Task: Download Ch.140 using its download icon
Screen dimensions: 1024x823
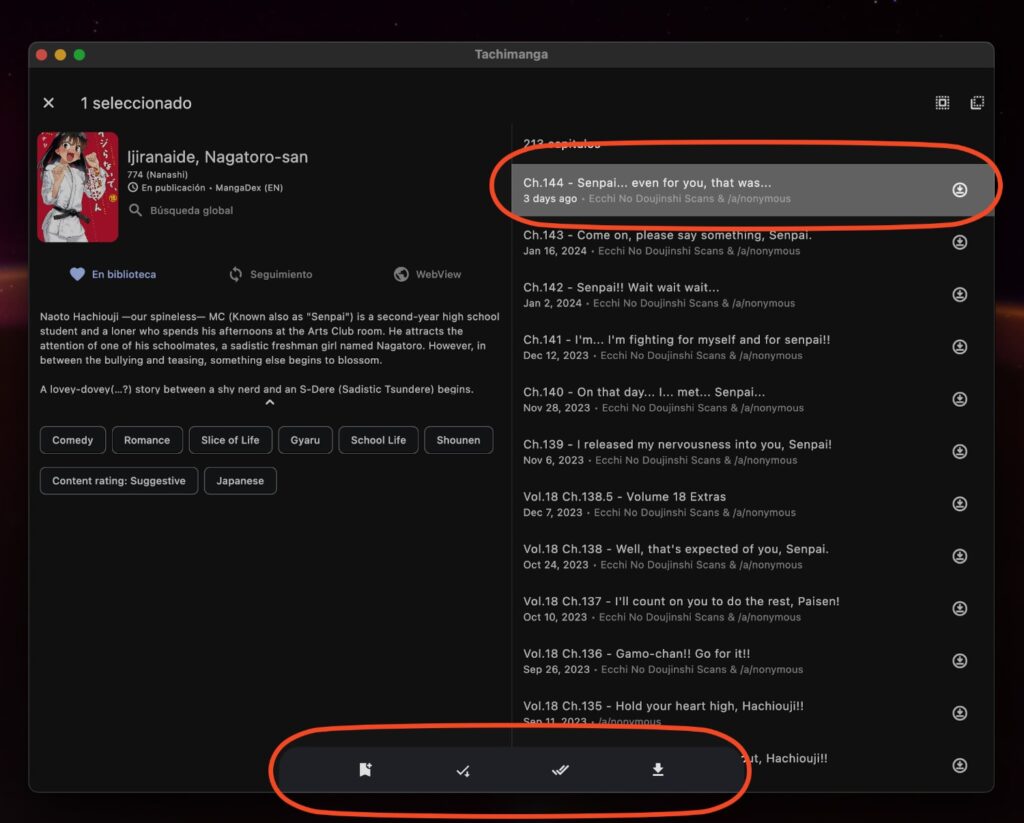Action: pos(959,399)
